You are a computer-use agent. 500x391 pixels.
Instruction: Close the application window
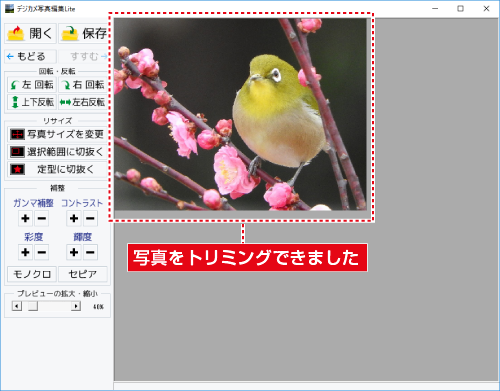coord(486,9)
